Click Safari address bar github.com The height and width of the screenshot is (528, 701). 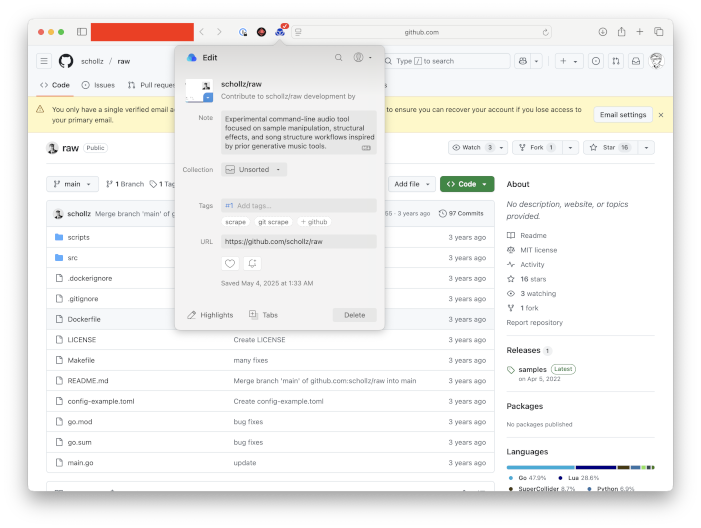422,32
